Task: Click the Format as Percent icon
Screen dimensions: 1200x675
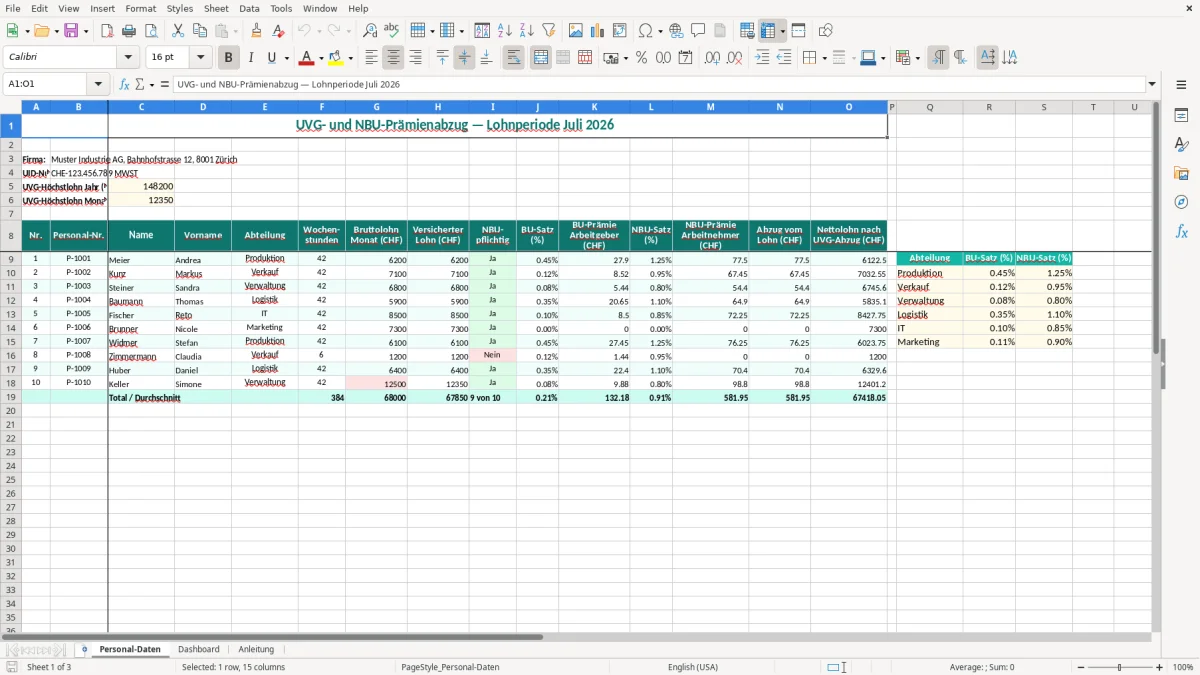Action: coord(641,58)
